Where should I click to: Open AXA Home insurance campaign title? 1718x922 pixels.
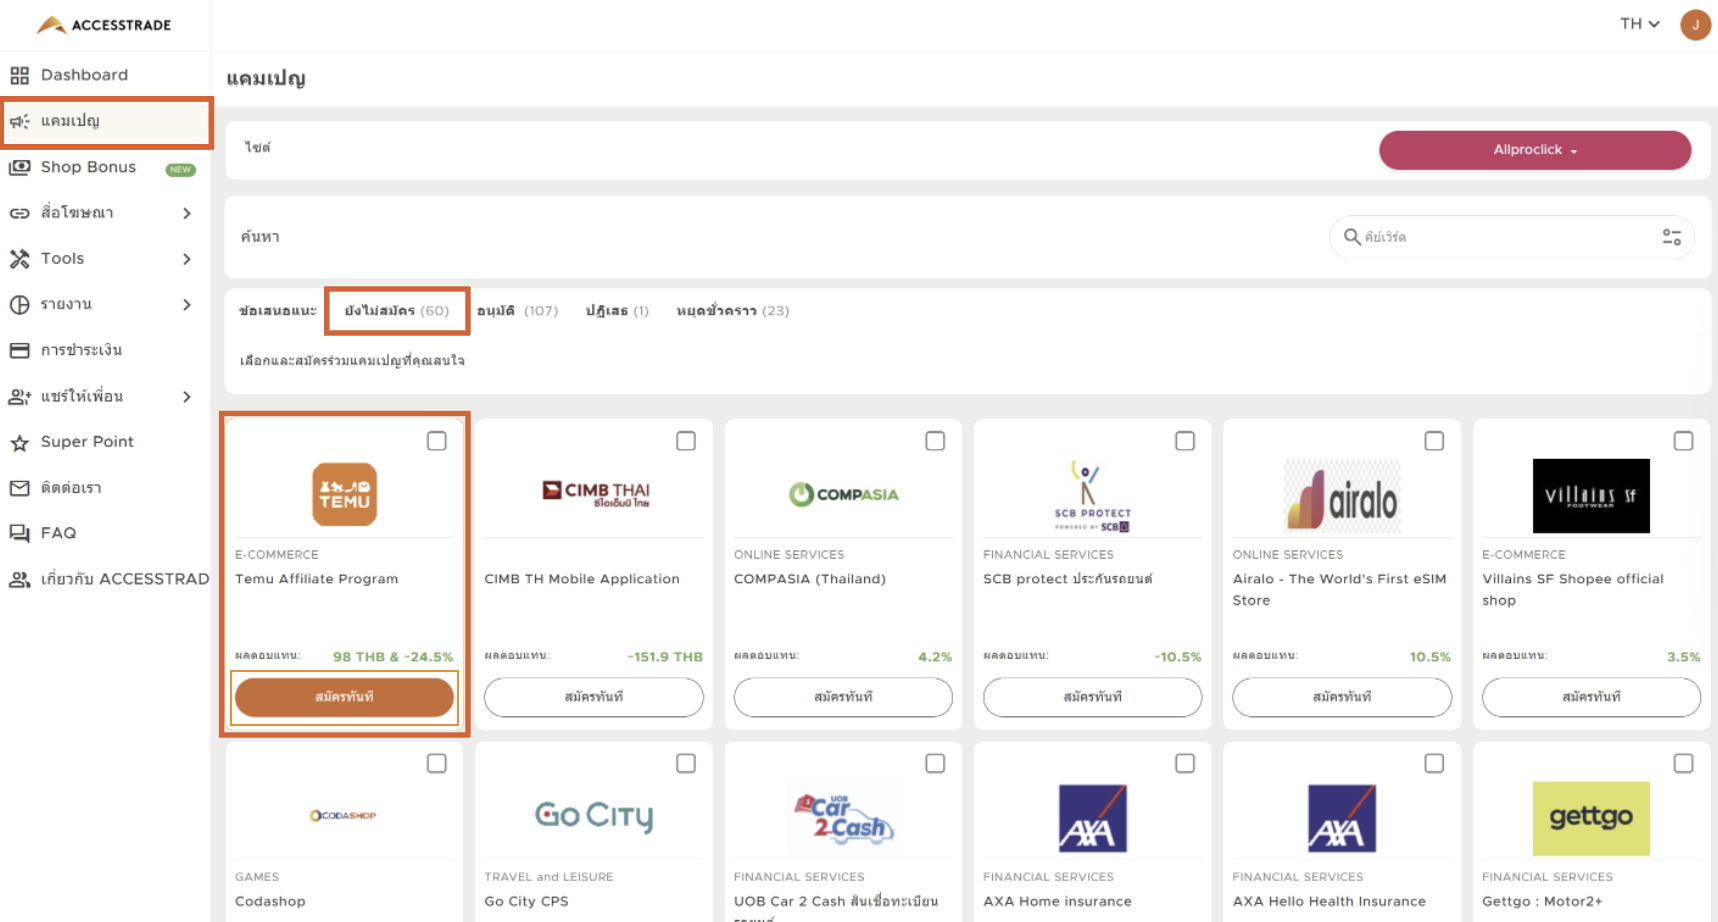tap(1057, 901)
